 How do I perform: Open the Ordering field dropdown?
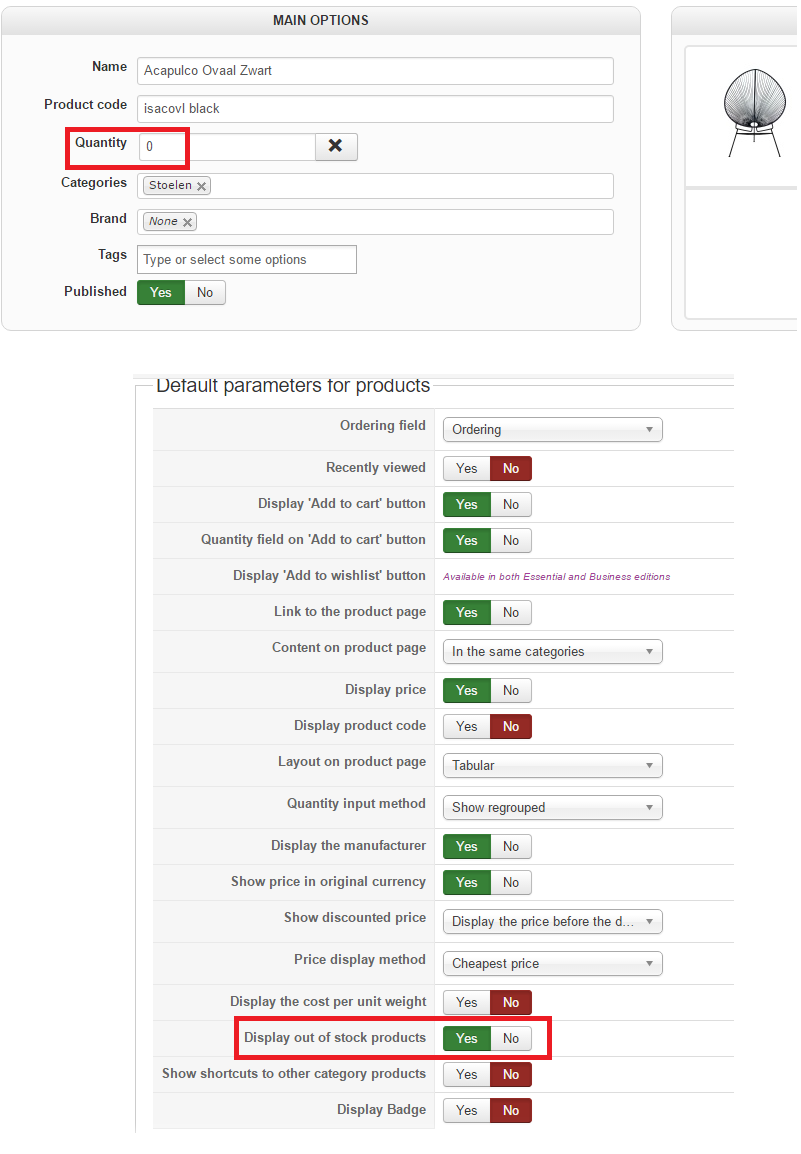point(552,430)
